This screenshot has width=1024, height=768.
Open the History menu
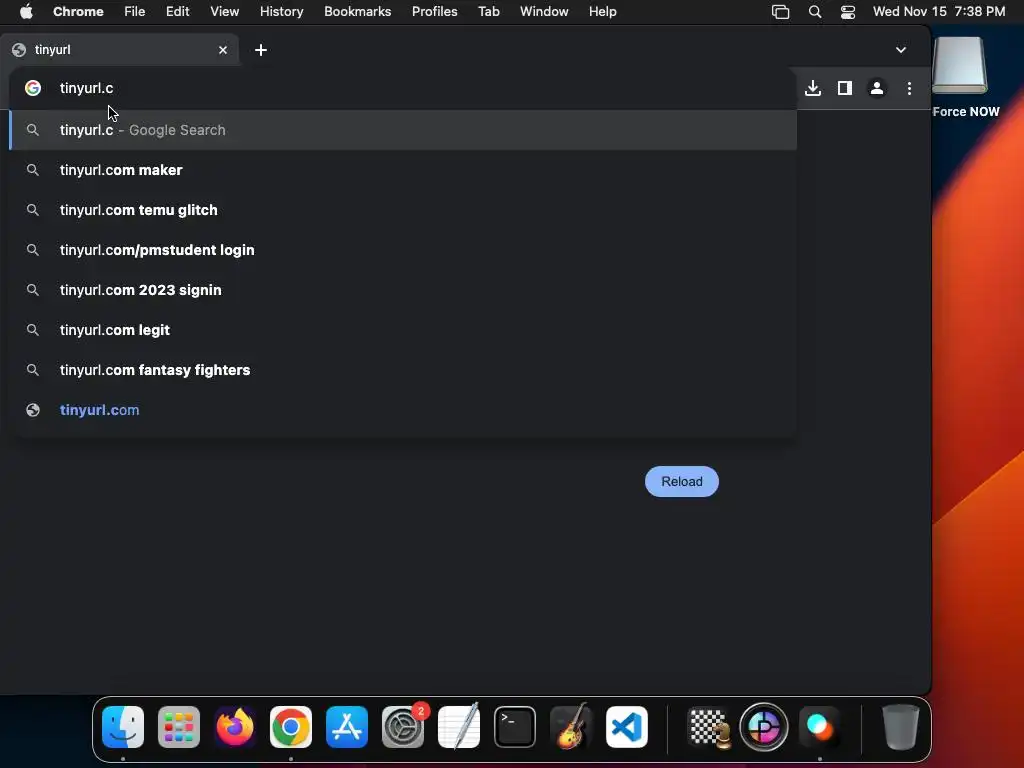tap(281, 12)
